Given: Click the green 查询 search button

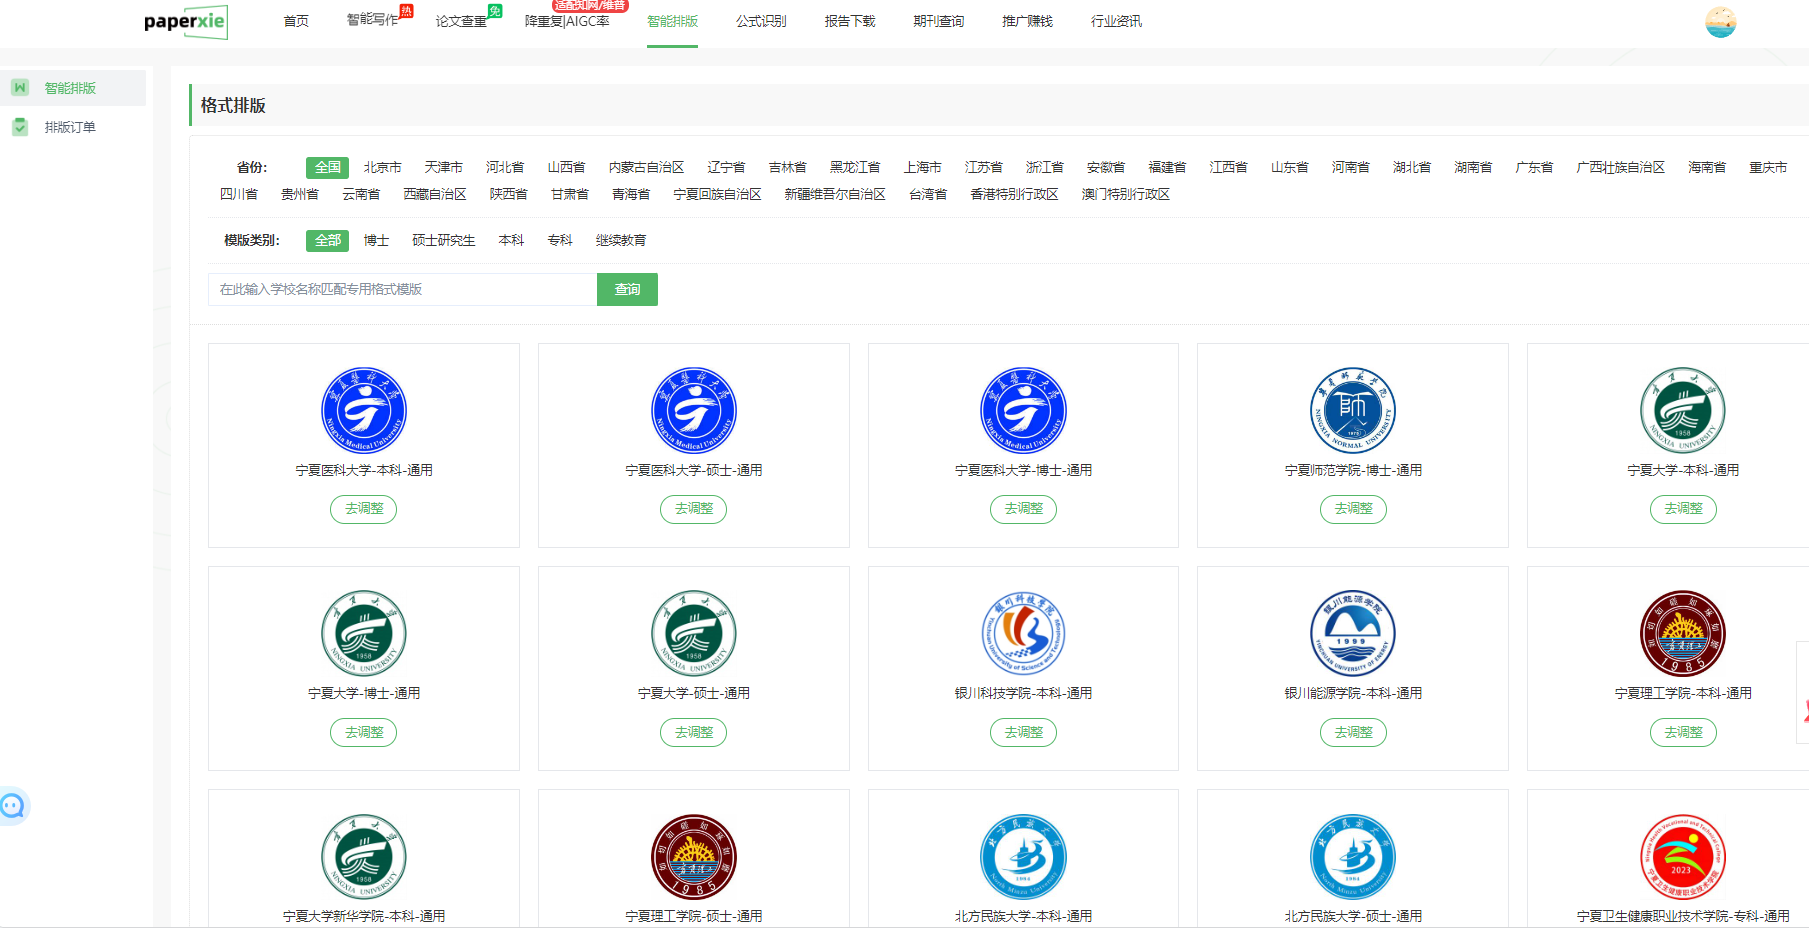Looking at the screenshot, I should pos(627,289).
